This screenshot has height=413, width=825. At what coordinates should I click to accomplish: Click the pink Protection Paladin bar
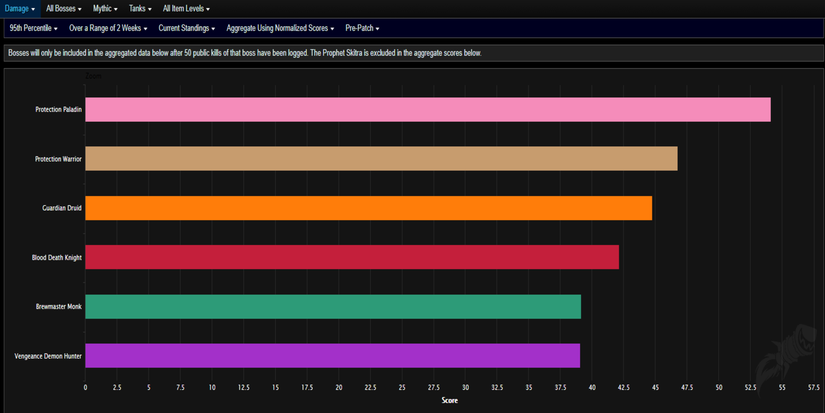pos(428,109)
